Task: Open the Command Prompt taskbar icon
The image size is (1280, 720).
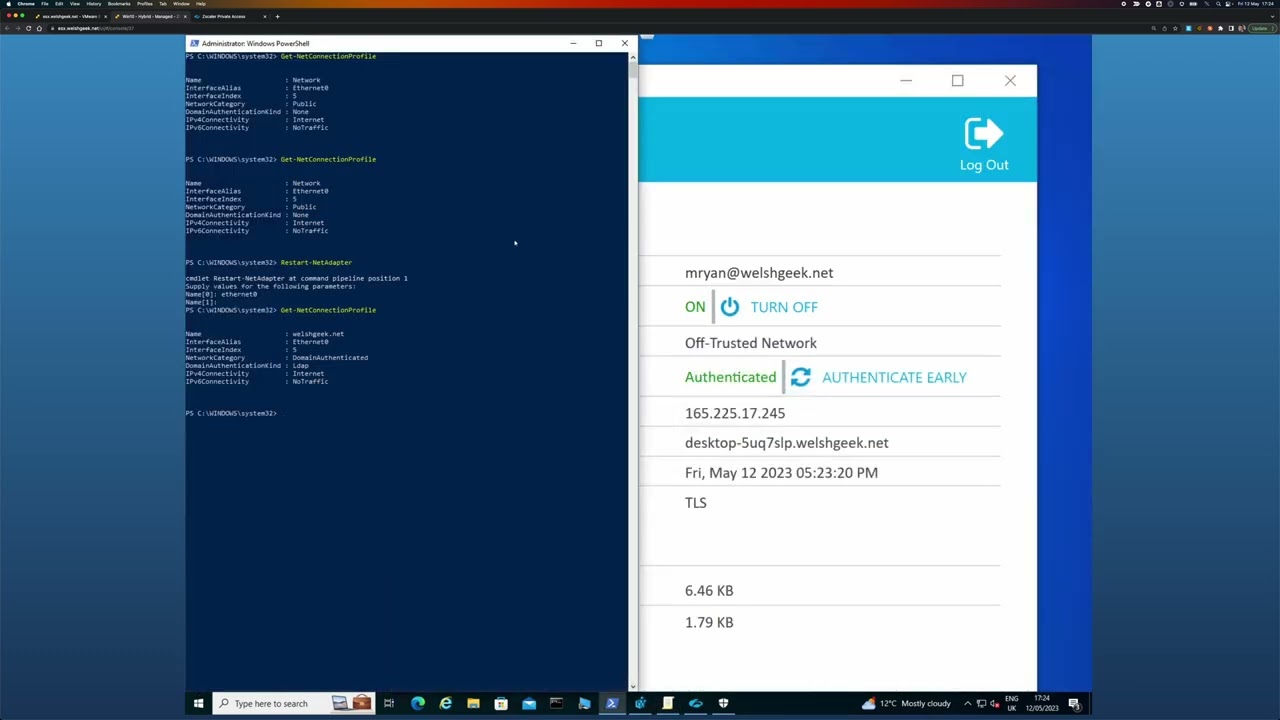Action: pyautogui.click(x=557, y=703)
